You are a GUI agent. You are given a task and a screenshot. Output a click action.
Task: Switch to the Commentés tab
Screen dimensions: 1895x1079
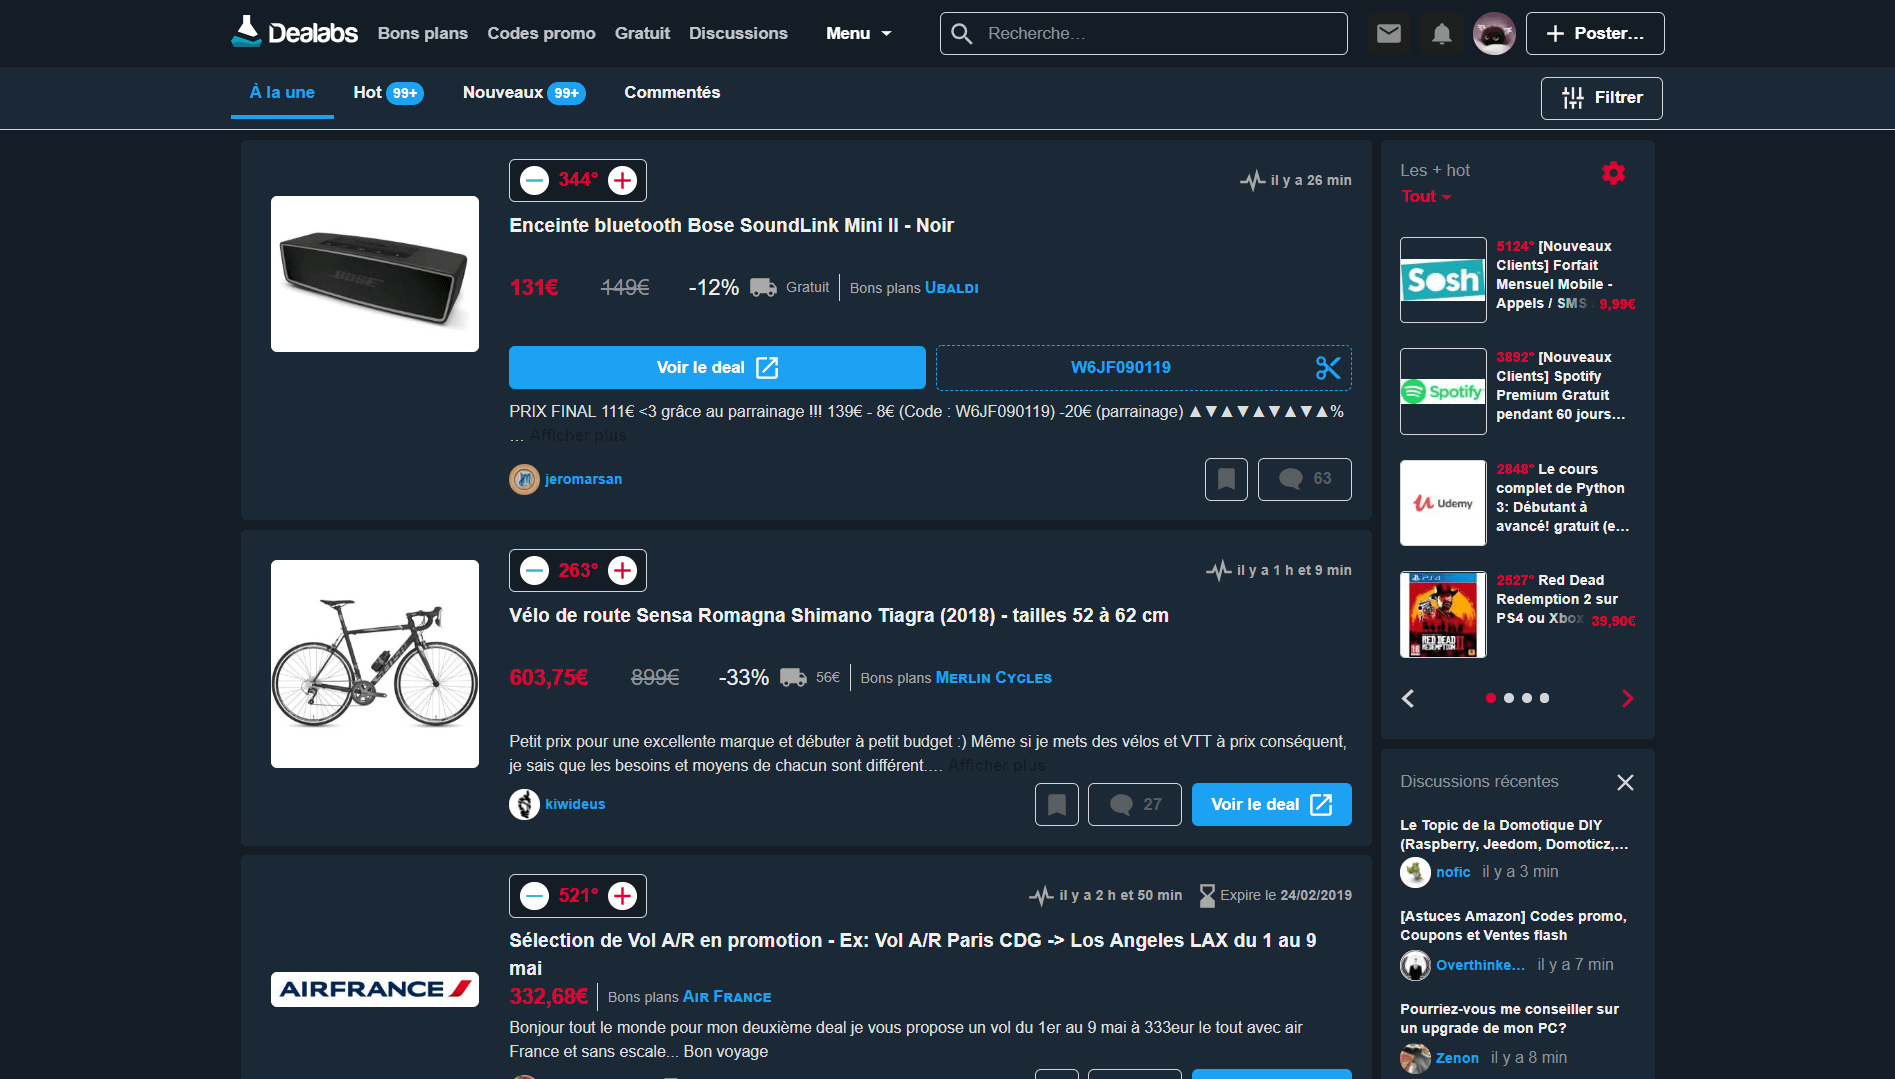pyautogui.click(x=672, y=93)
